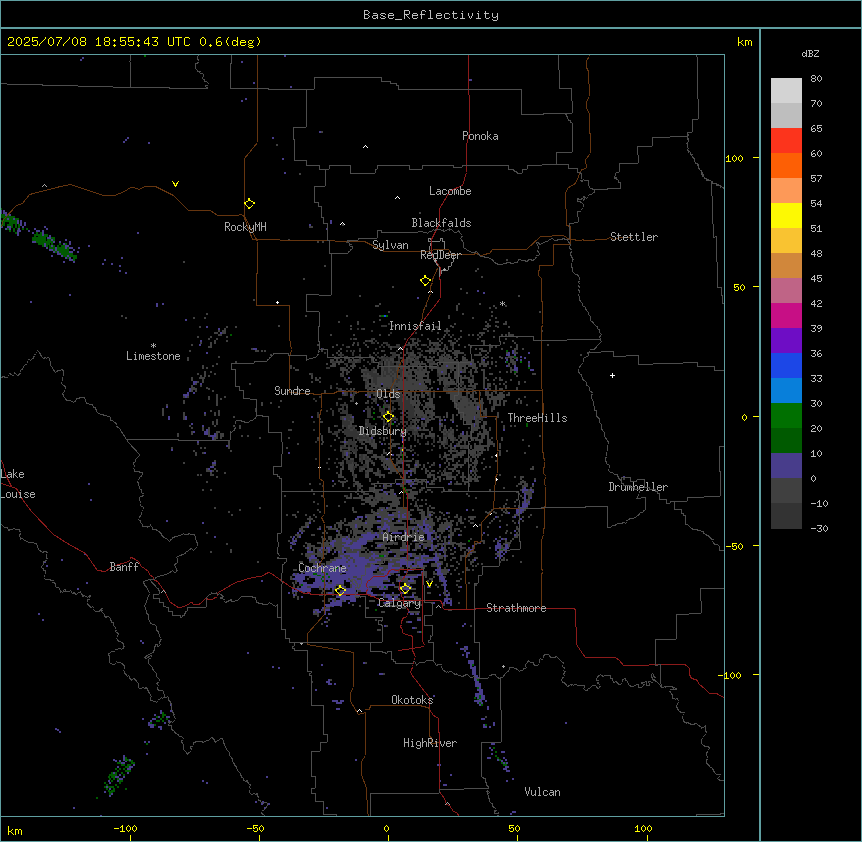Click the yellow v marker near Calgary
The image size is (862, 842).
pos(429,584)
